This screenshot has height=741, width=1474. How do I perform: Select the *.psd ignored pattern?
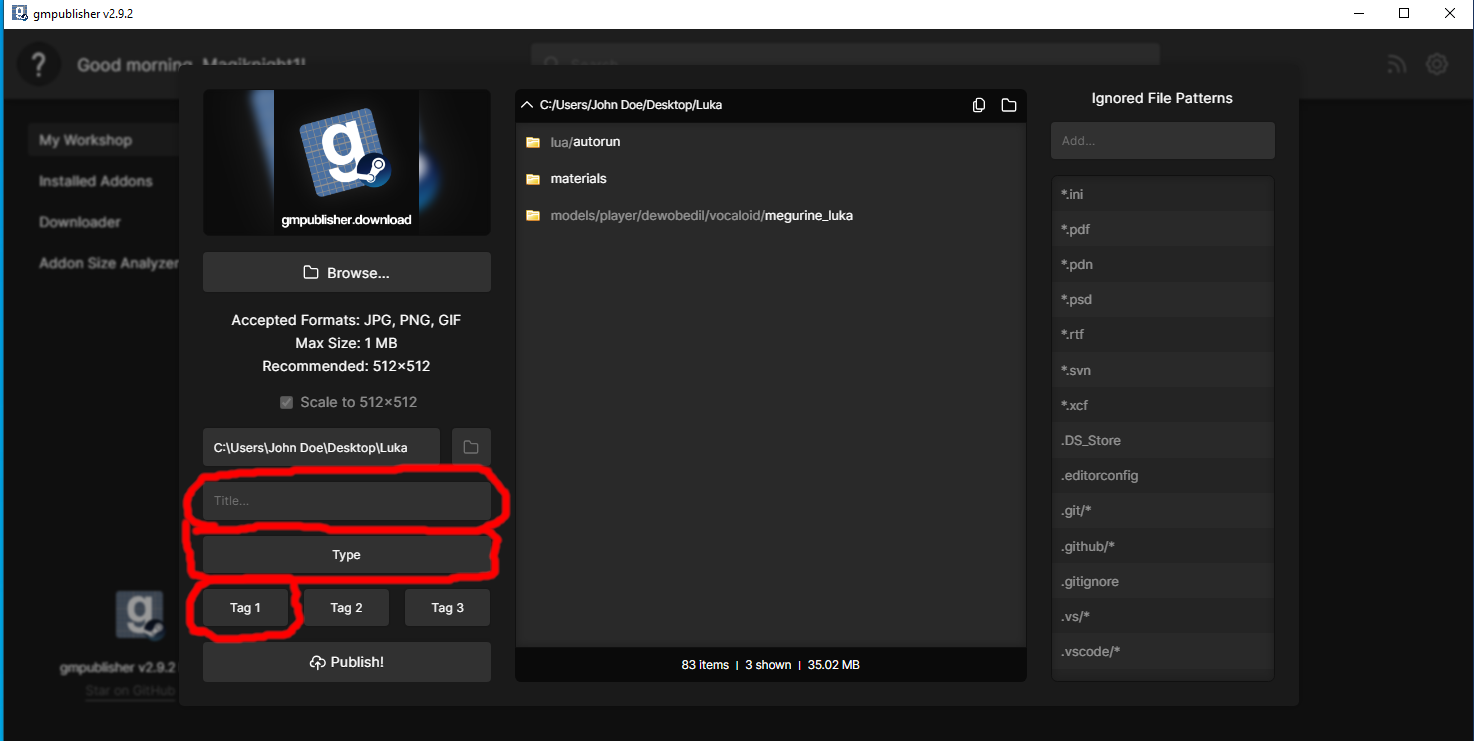coord(1163,299)
